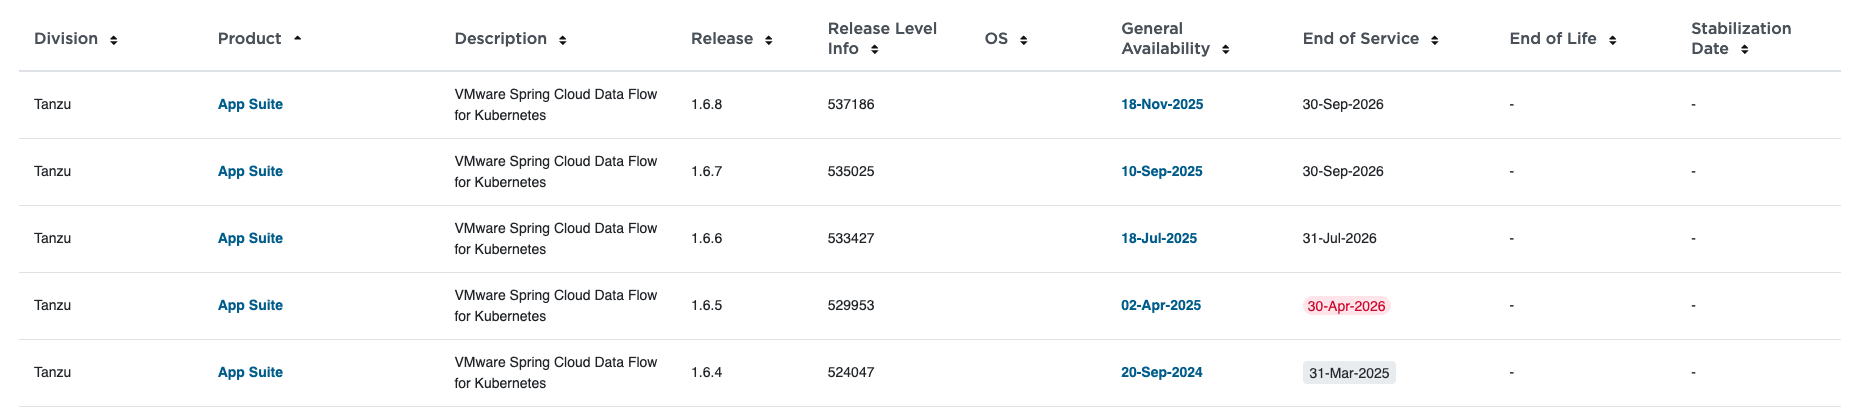
Task: Sort by General Availability icon
Action: (x=1226, y=50)
